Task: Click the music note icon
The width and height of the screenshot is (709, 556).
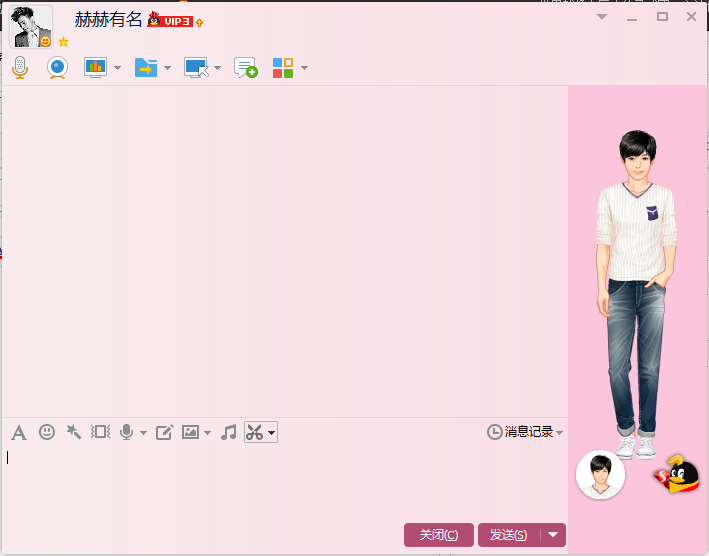Action: point(229,432)
